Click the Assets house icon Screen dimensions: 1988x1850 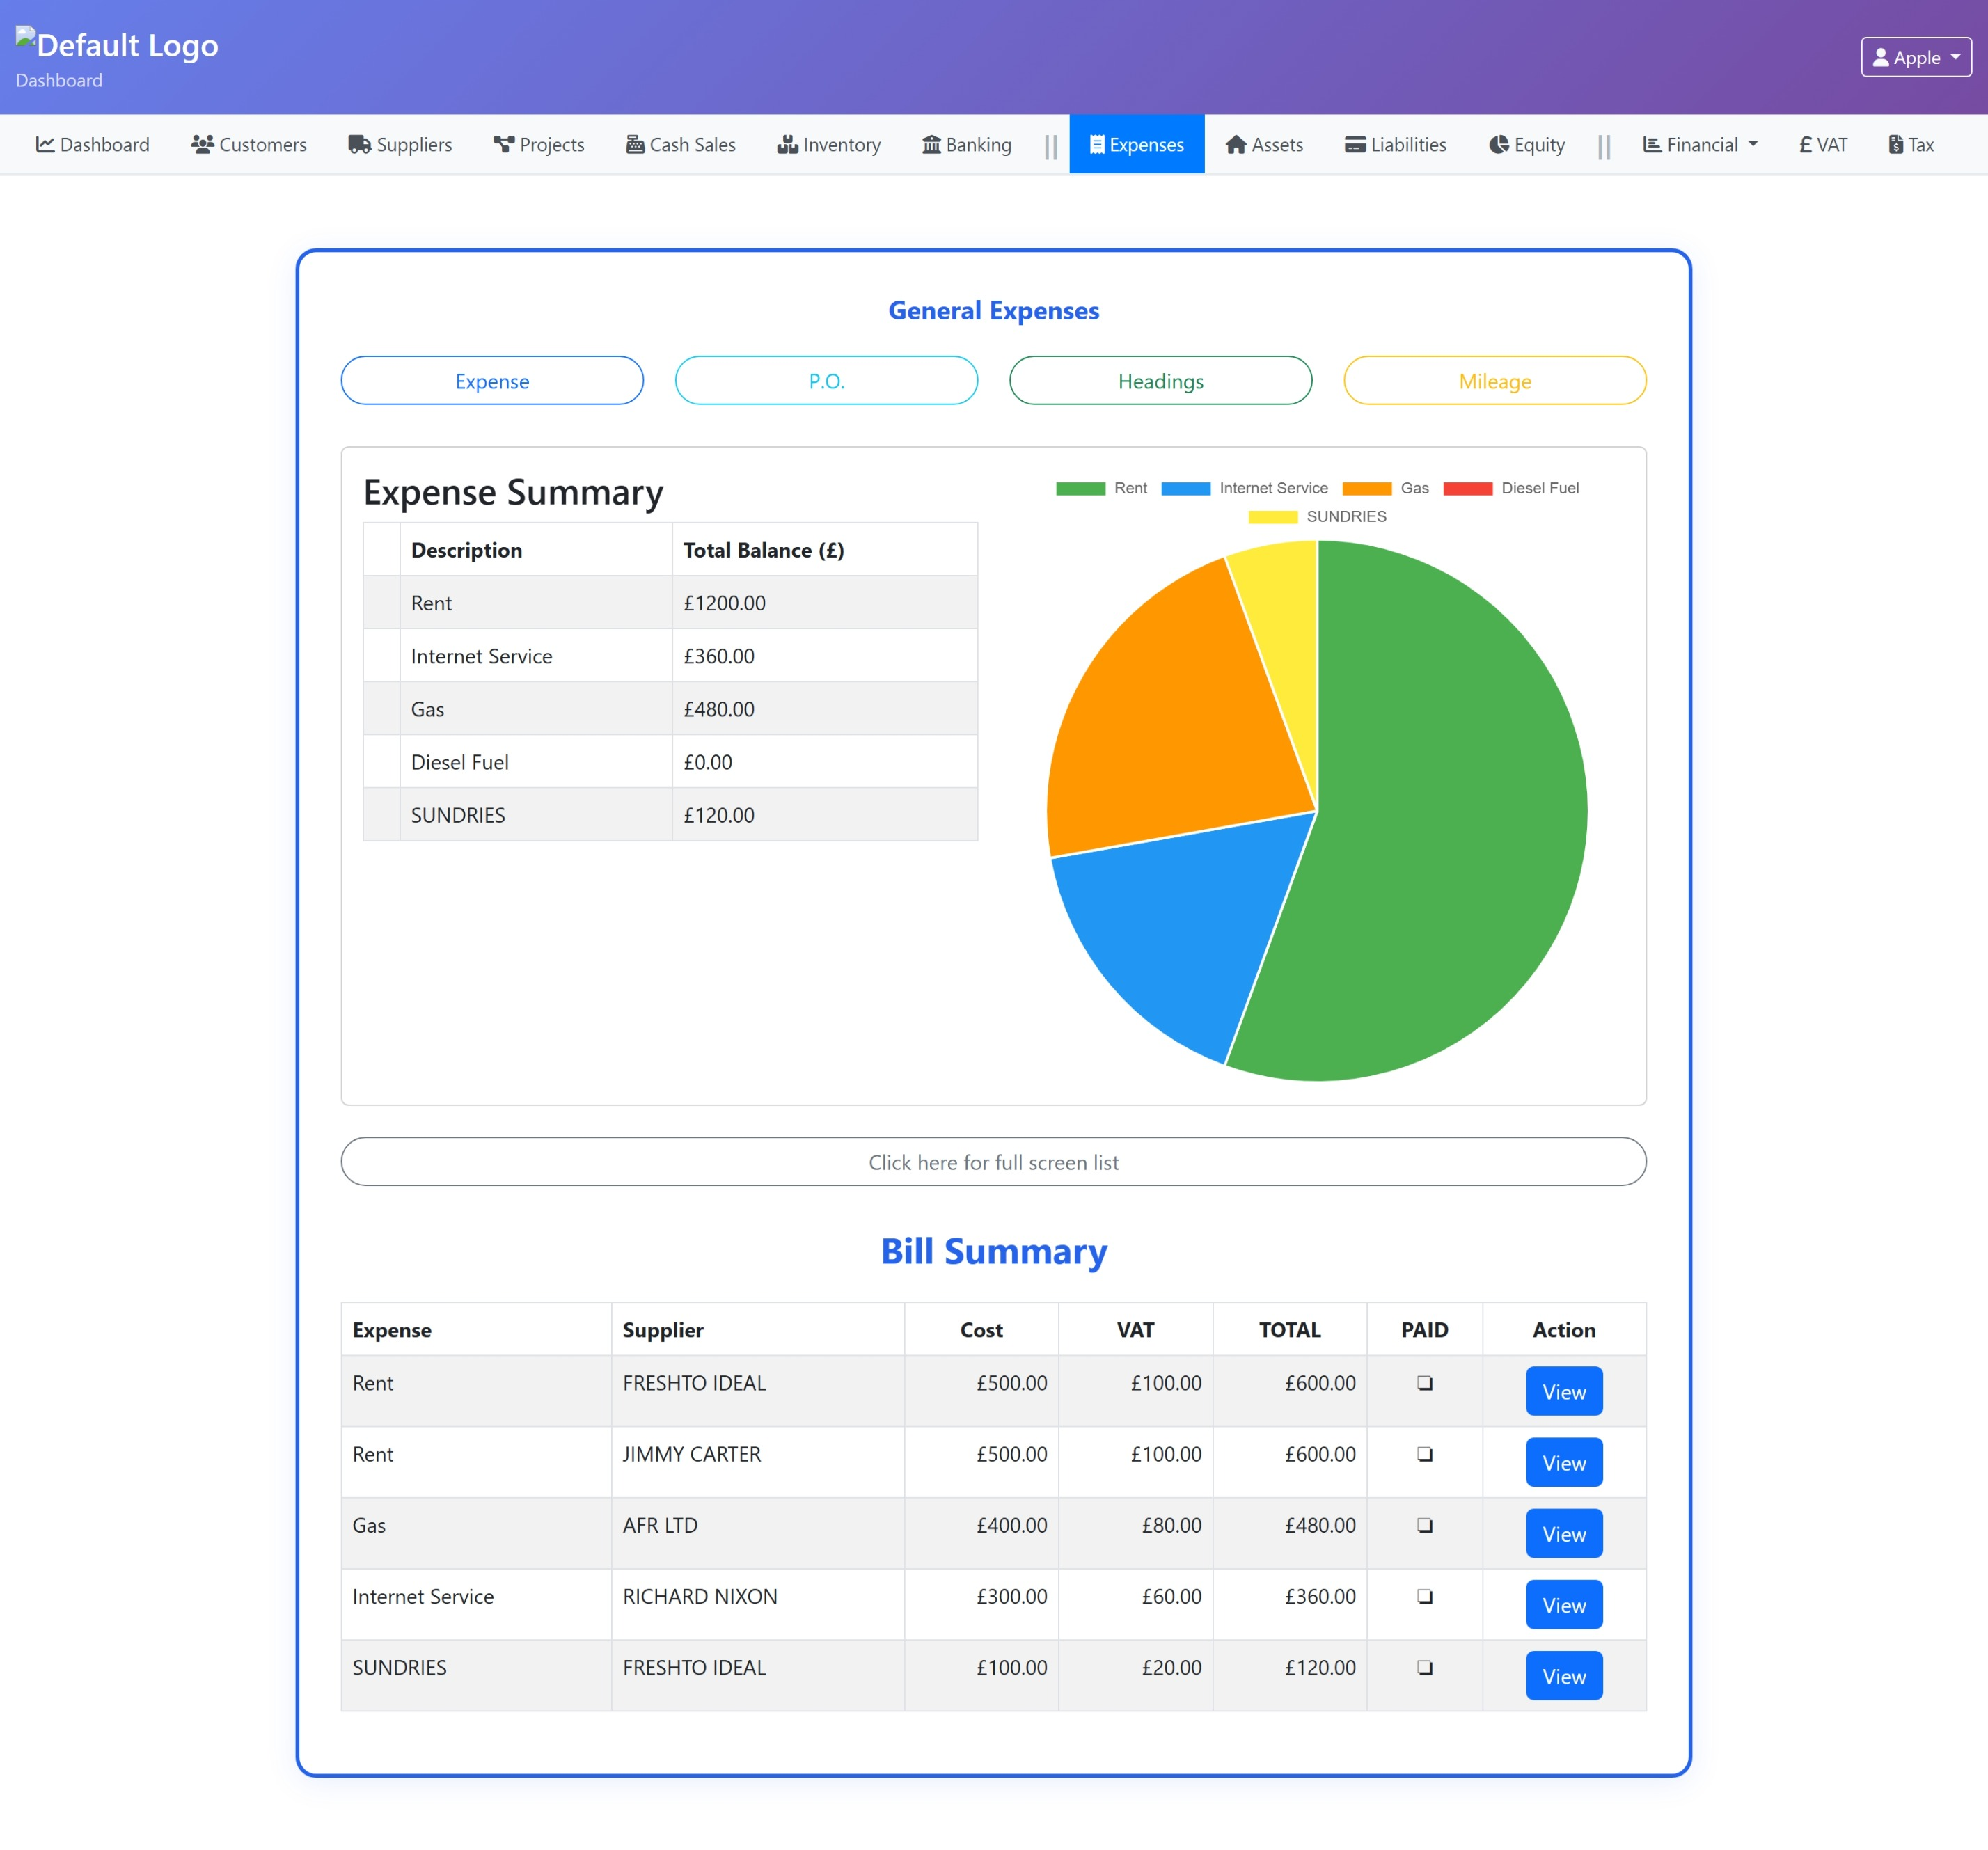[x=1236, y=144]
